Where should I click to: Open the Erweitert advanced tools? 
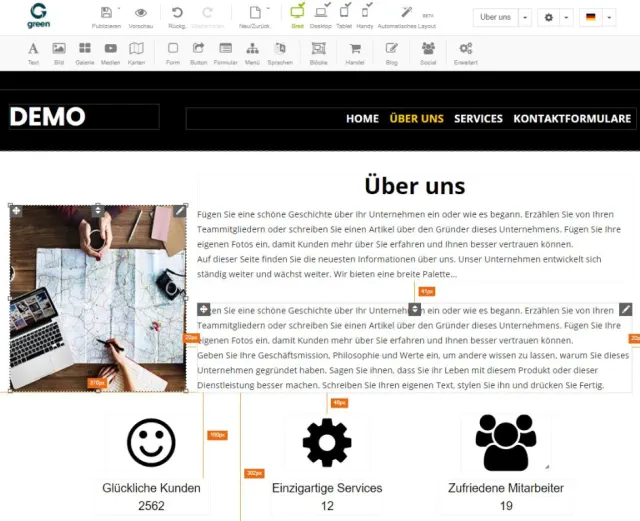pyautogui.click(x=466, y=49)
